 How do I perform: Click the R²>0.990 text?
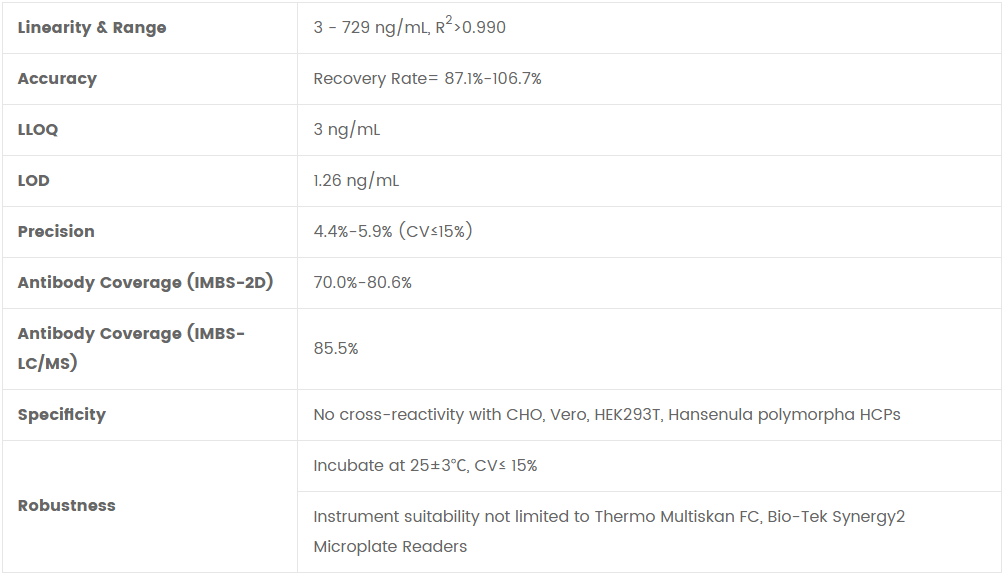coord(470,27)
